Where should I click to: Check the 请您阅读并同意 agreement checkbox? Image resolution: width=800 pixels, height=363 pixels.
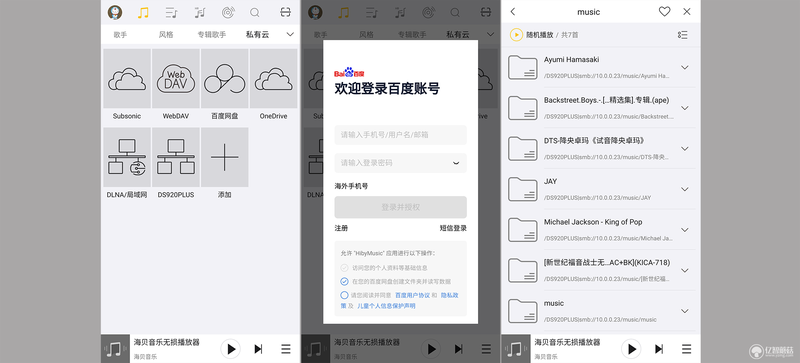click(x=344, y=295)
